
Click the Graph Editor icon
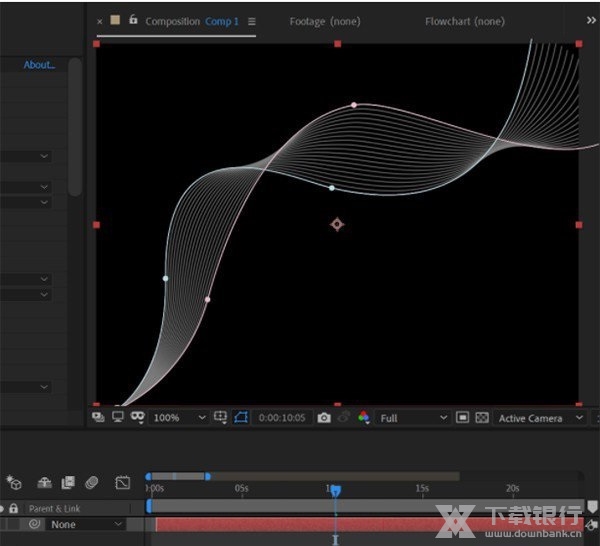[x=123, y=483]
